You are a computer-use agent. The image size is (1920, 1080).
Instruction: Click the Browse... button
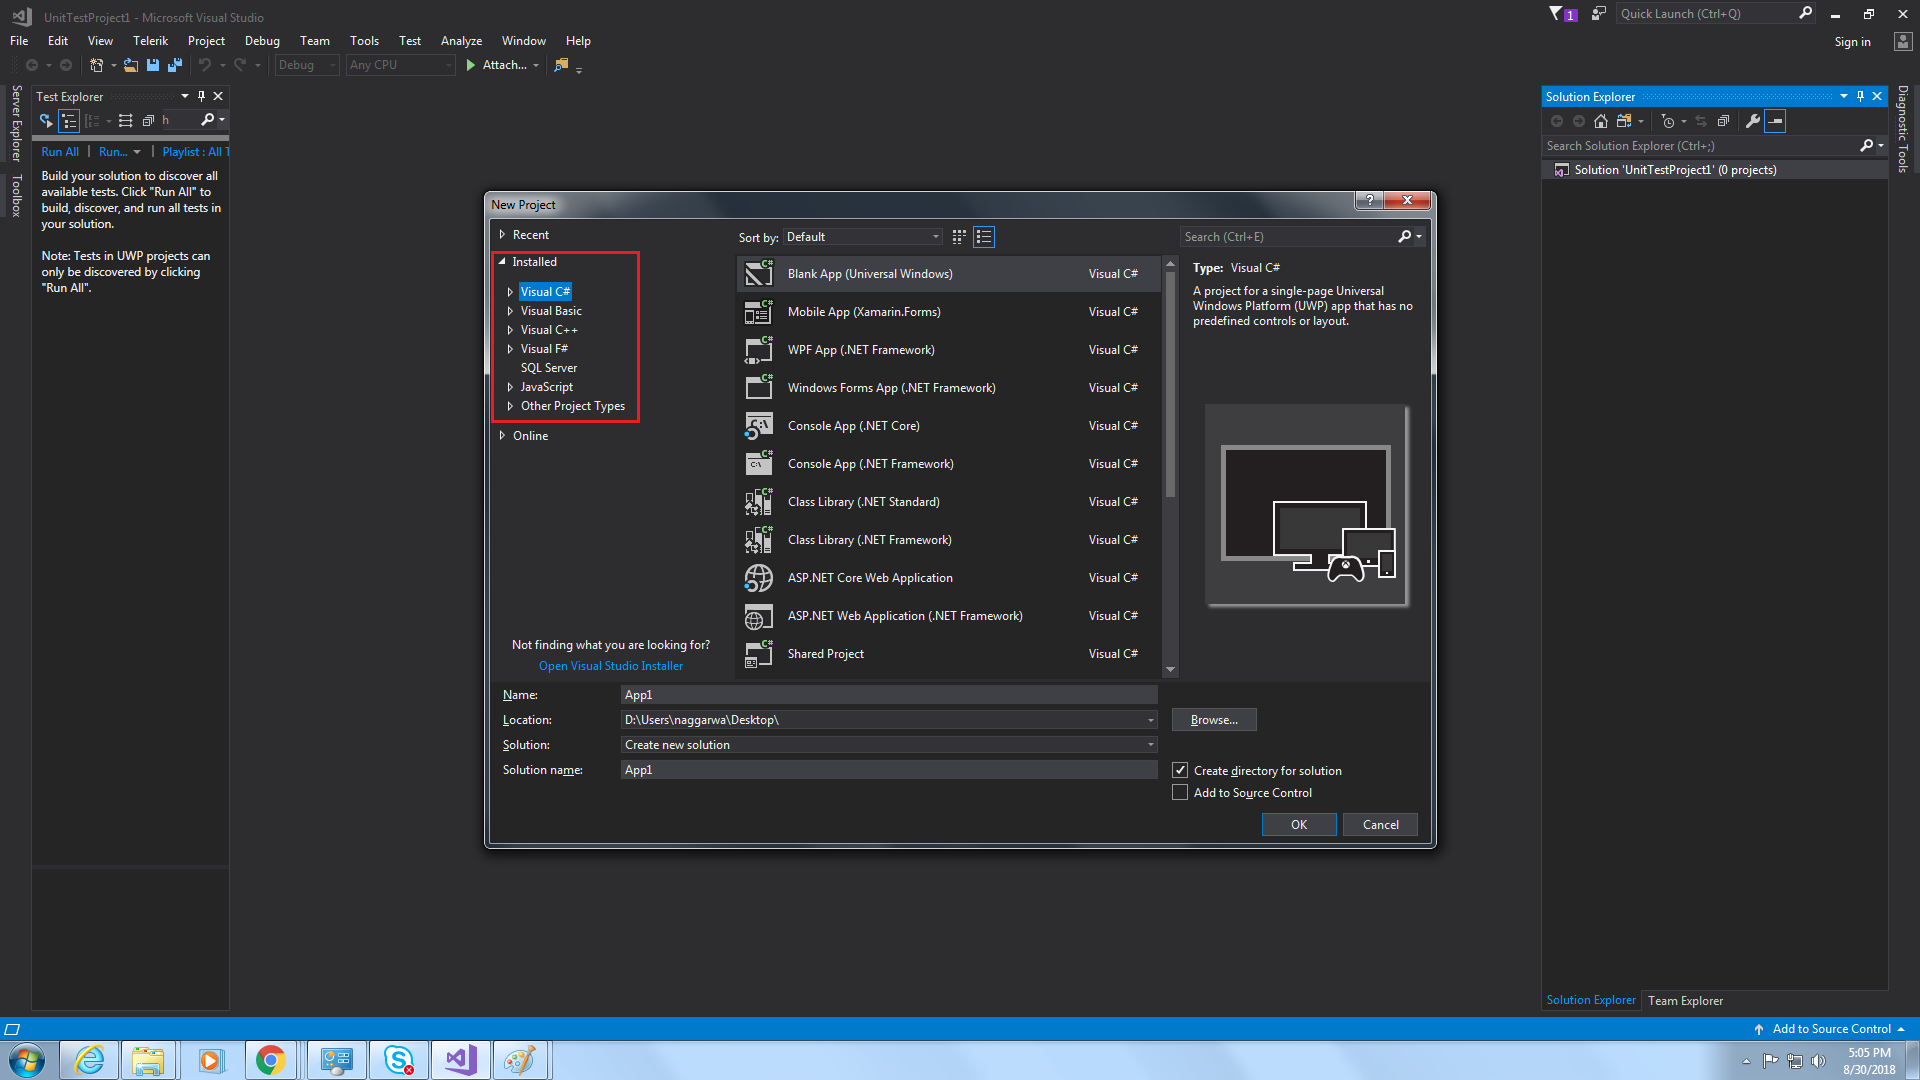[x=1214, y=720]
